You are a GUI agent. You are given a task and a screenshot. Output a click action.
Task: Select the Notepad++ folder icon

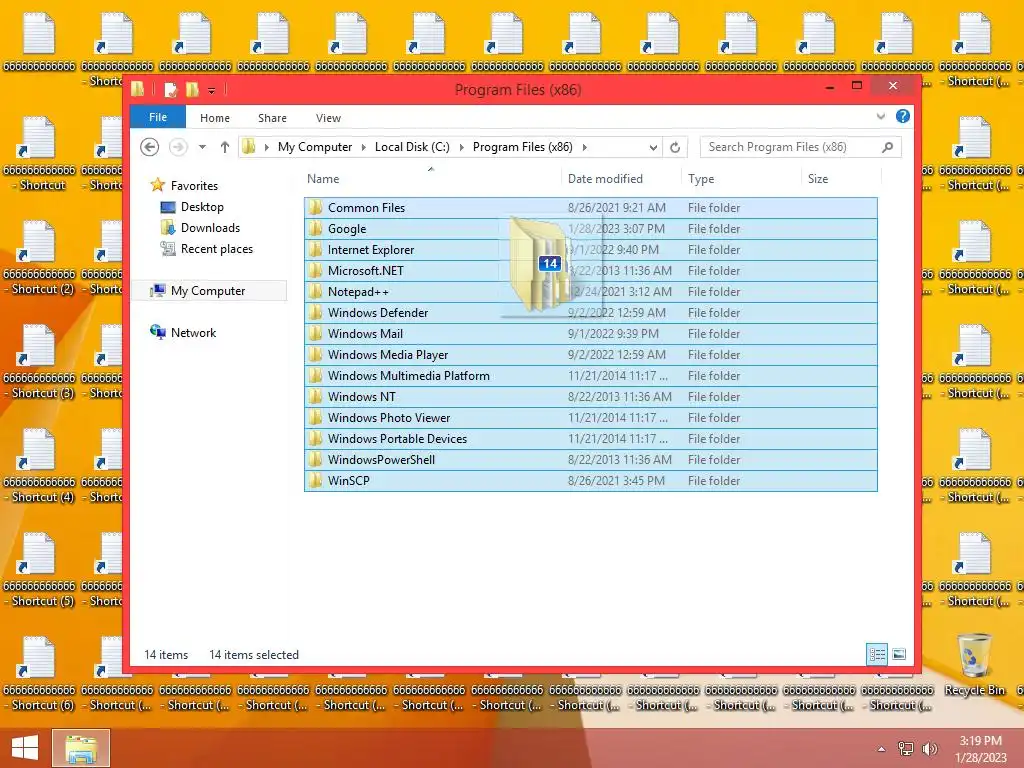tap(316, 291)
